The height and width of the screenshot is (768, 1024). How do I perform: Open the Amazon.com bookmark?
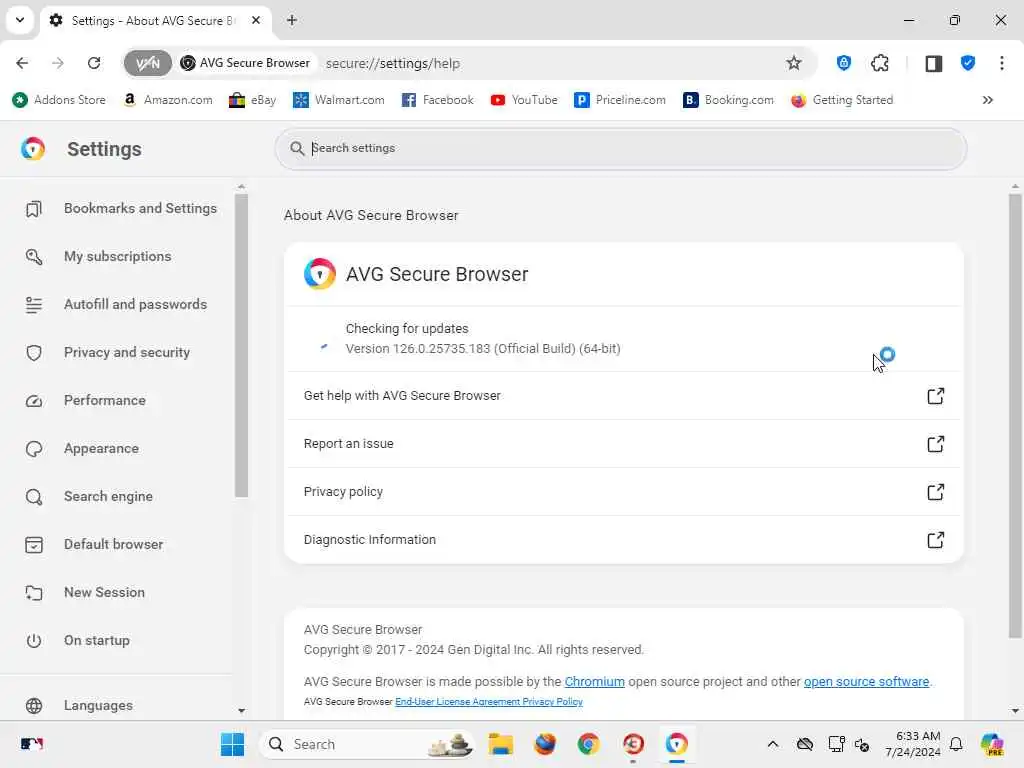[168, 100]
